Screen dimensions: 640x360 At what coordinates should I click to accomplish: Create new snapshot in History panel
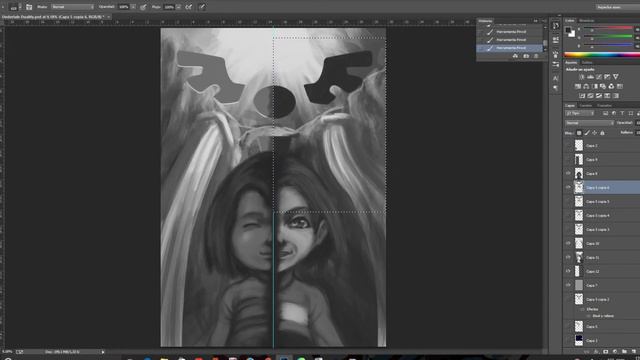[x=526, y=56]
